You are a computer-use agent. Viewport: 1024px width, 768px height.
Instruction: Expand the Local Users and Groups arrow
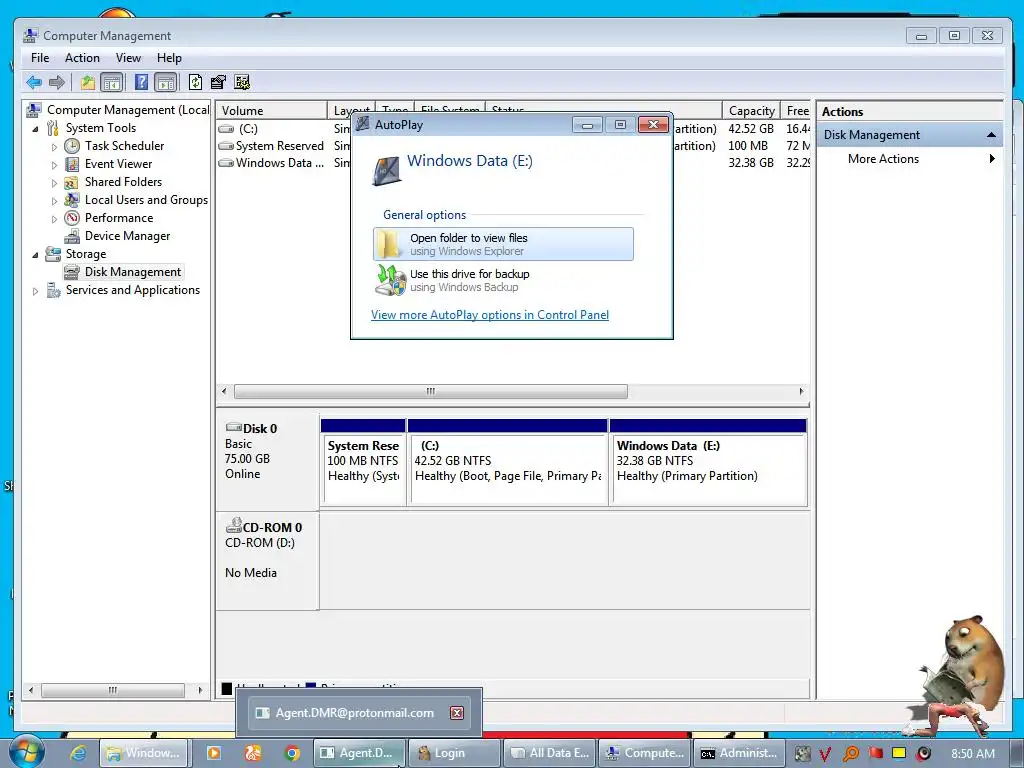coord(55,200)
